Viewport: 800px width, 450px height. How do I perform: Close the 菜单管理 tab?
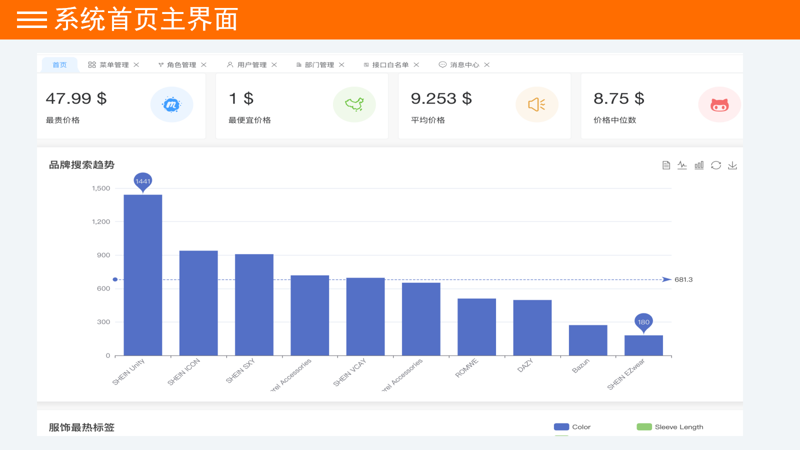(x=136, y=65)
